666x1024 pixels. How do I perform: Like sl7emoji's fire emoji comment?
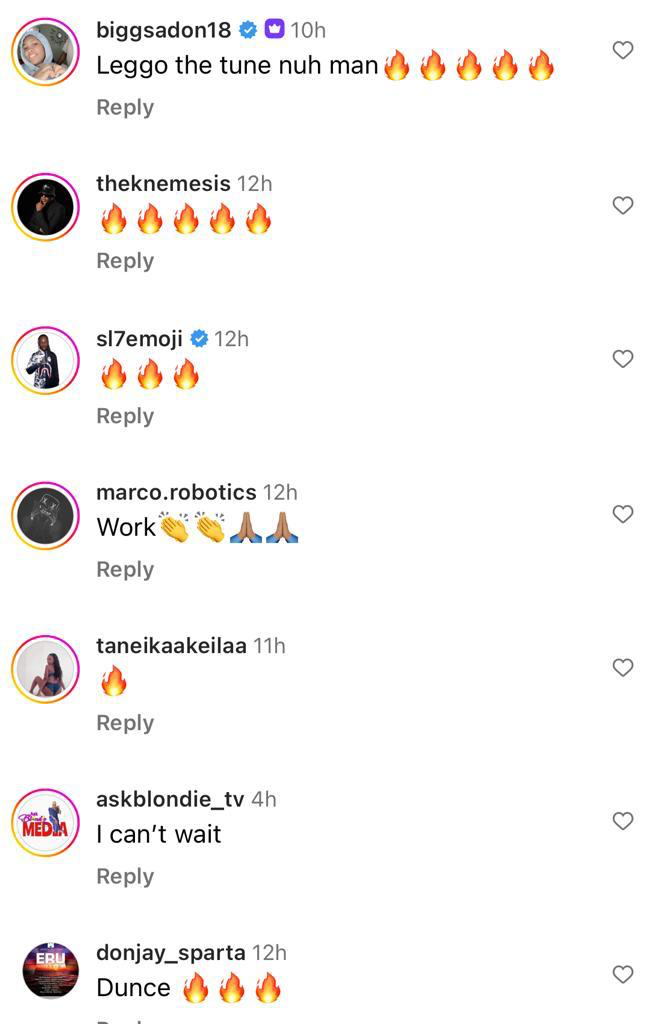623,359
